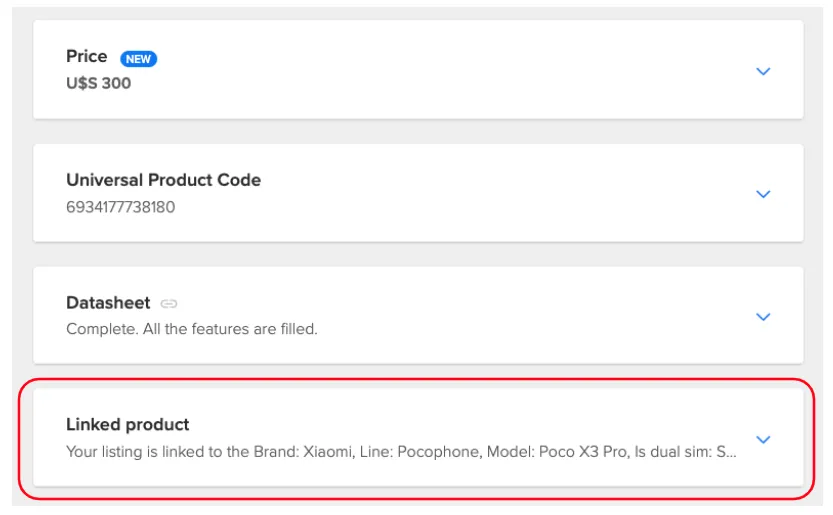
Task: Click the truncated end of Linked product description
Action: click(x=728, y=452)
